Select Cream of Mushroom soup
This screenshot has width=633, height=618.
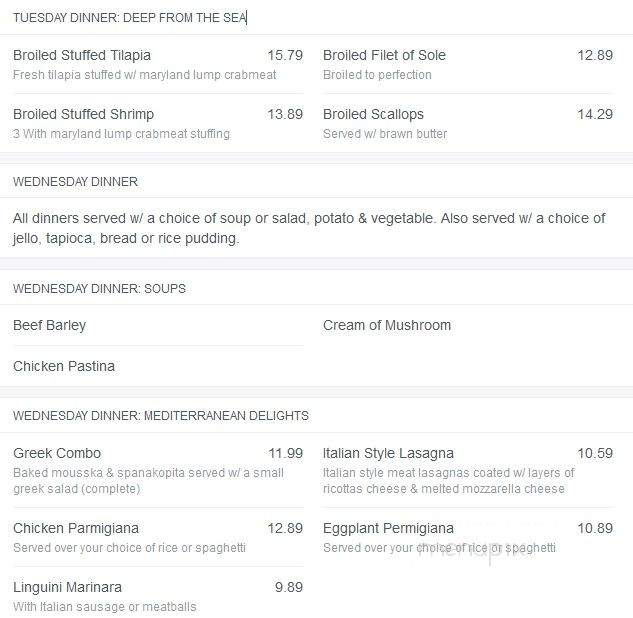pos(387,325)
